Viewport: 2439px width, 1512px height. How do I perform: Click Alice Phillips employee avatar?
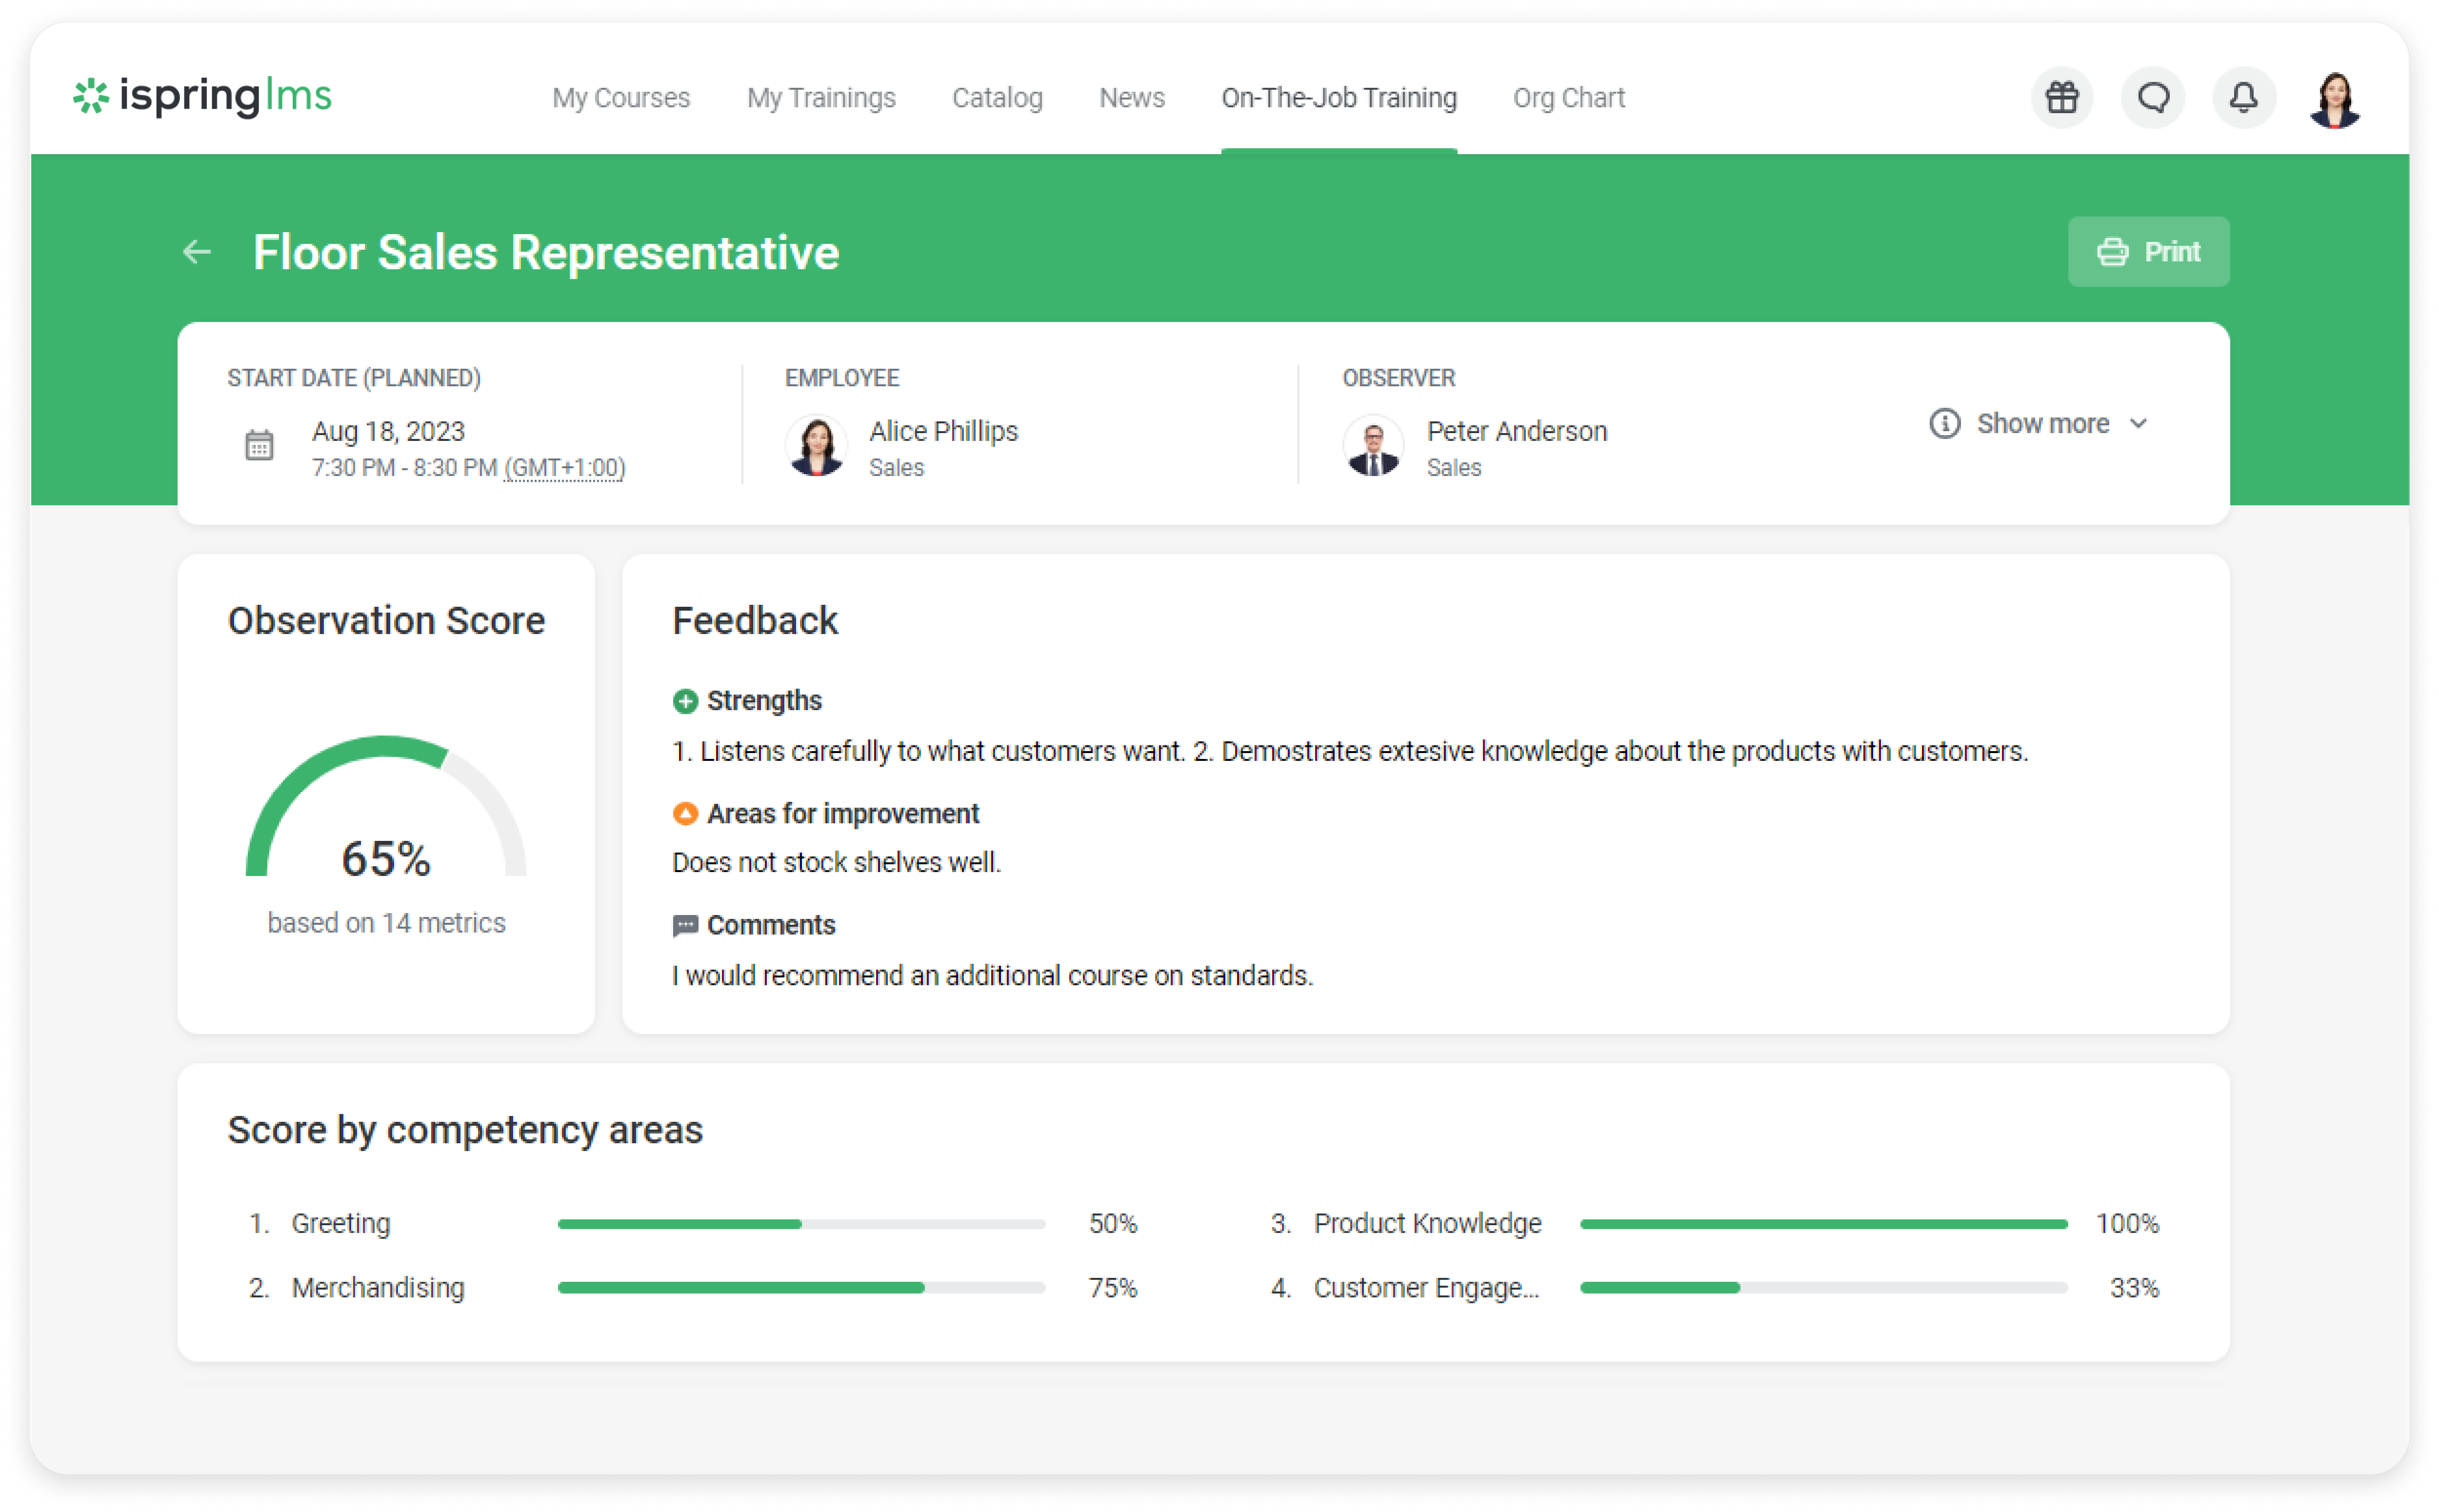click(x=816, y=446)
